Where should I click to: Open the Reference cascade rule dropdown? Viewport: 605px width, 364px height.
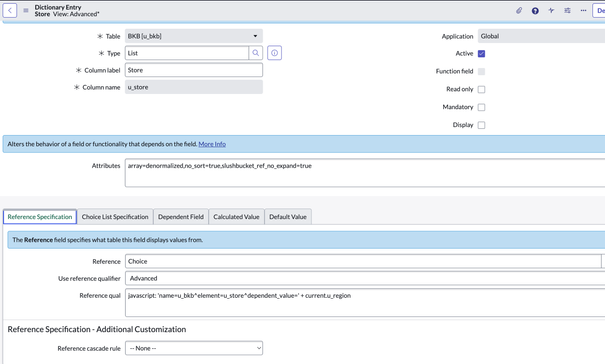coord(194,348)
